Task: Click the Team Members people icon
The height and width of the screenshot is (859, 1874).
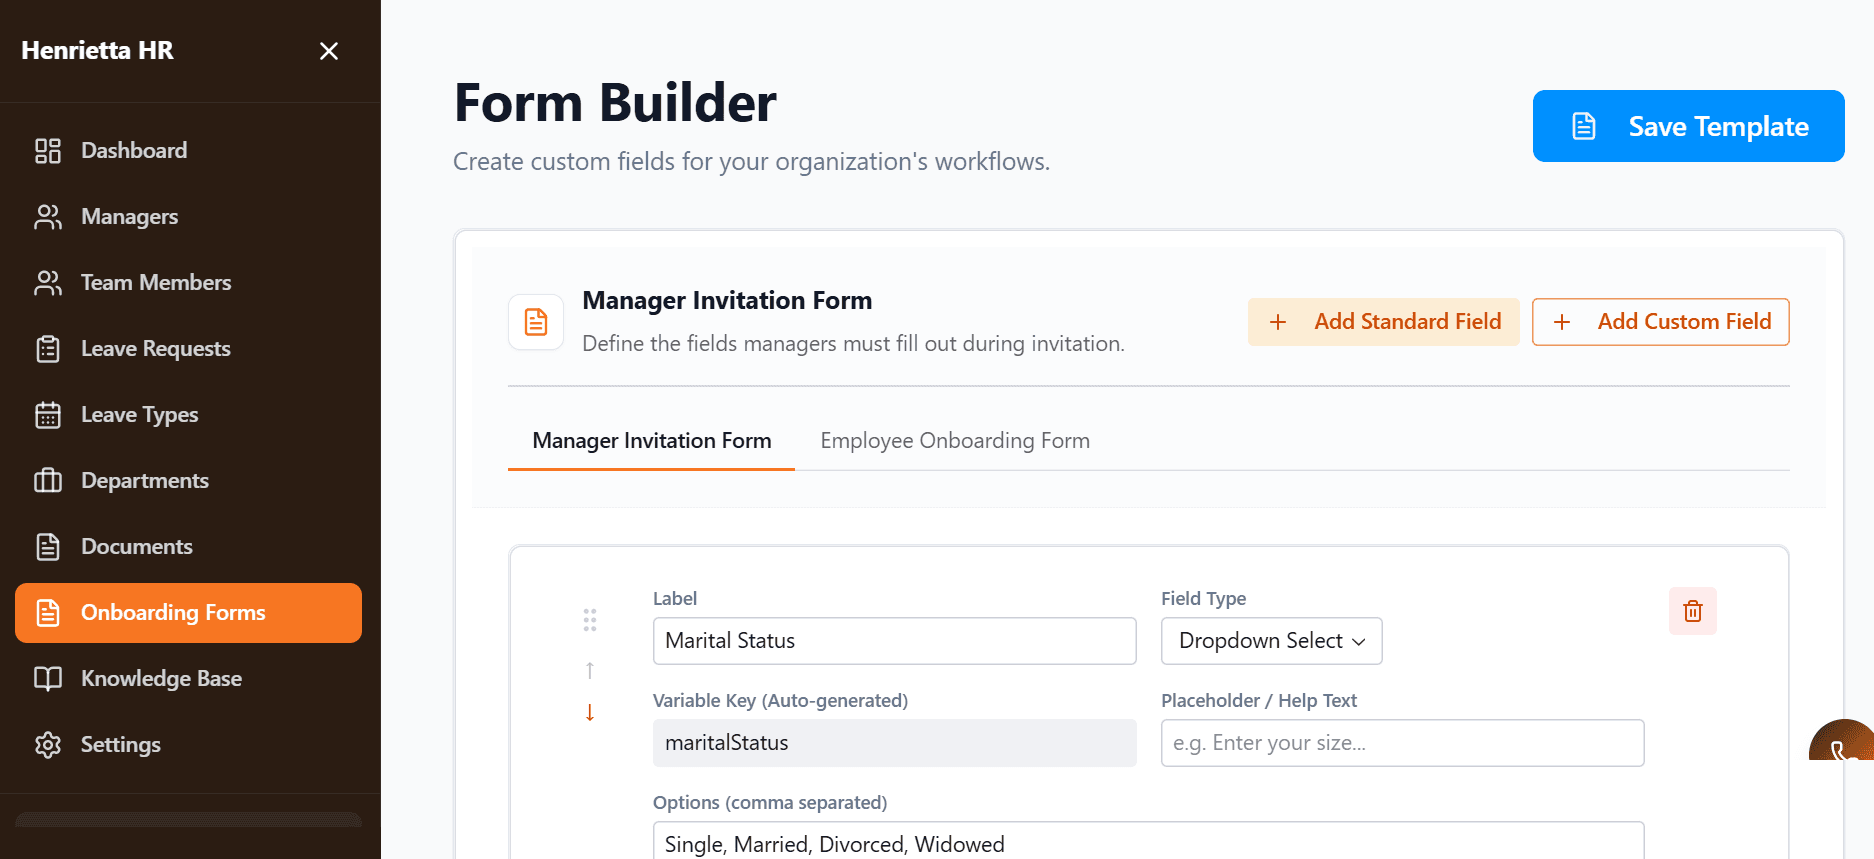Action: [x=48, y=283]
